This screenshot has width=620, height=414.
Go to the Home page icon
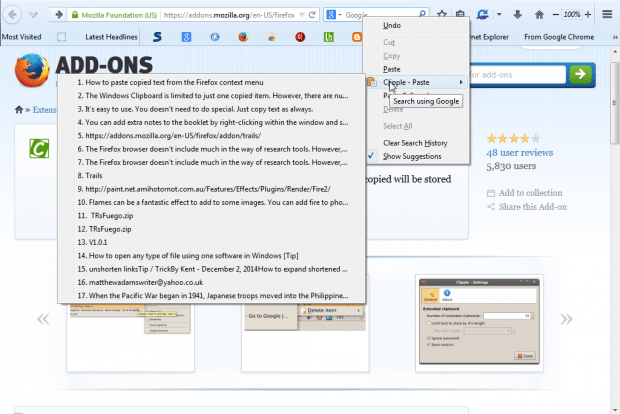[x=539, y=15]
